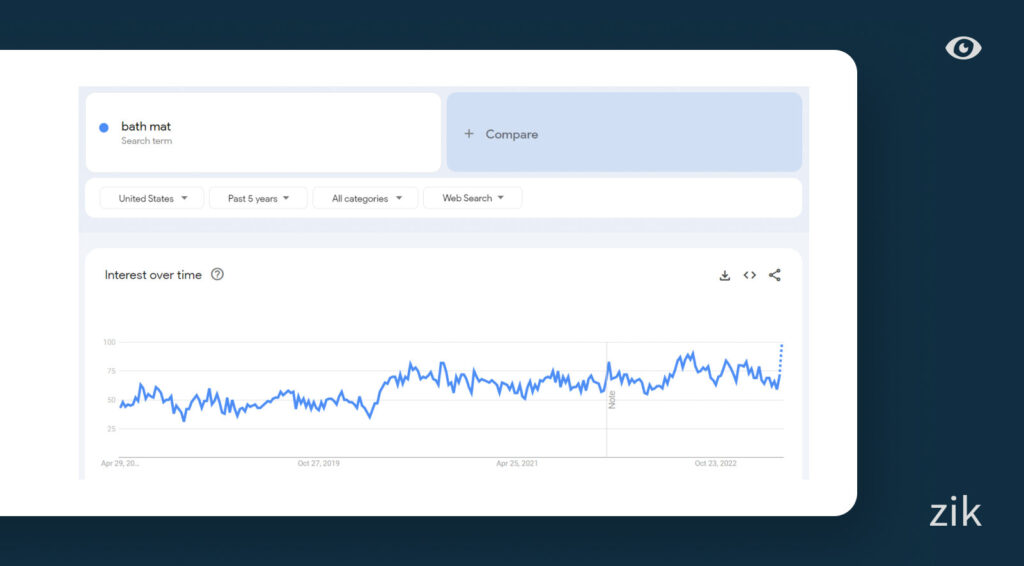This screenshot has height=566, width=1024.
Task: Click the Interest over time heading
Action: (x=153, y=275)
